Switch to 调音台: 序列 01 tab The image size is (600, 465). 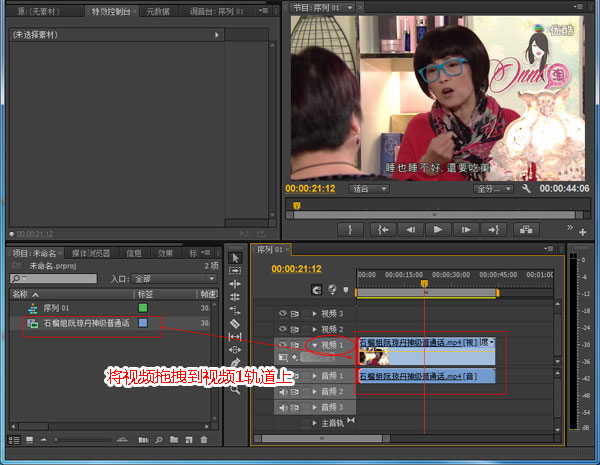[x=217, y=11]
